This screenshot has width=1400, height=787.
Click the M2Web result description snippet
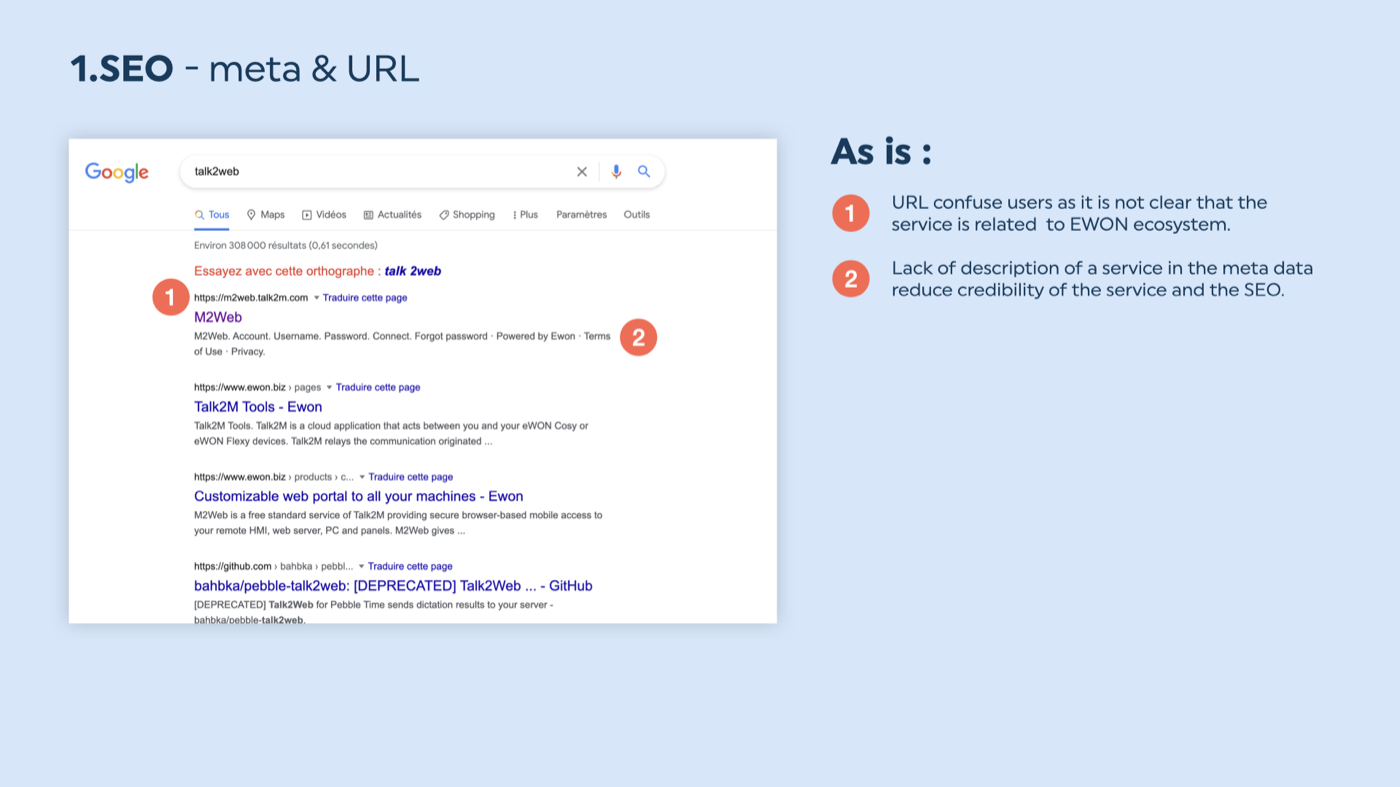402,344
